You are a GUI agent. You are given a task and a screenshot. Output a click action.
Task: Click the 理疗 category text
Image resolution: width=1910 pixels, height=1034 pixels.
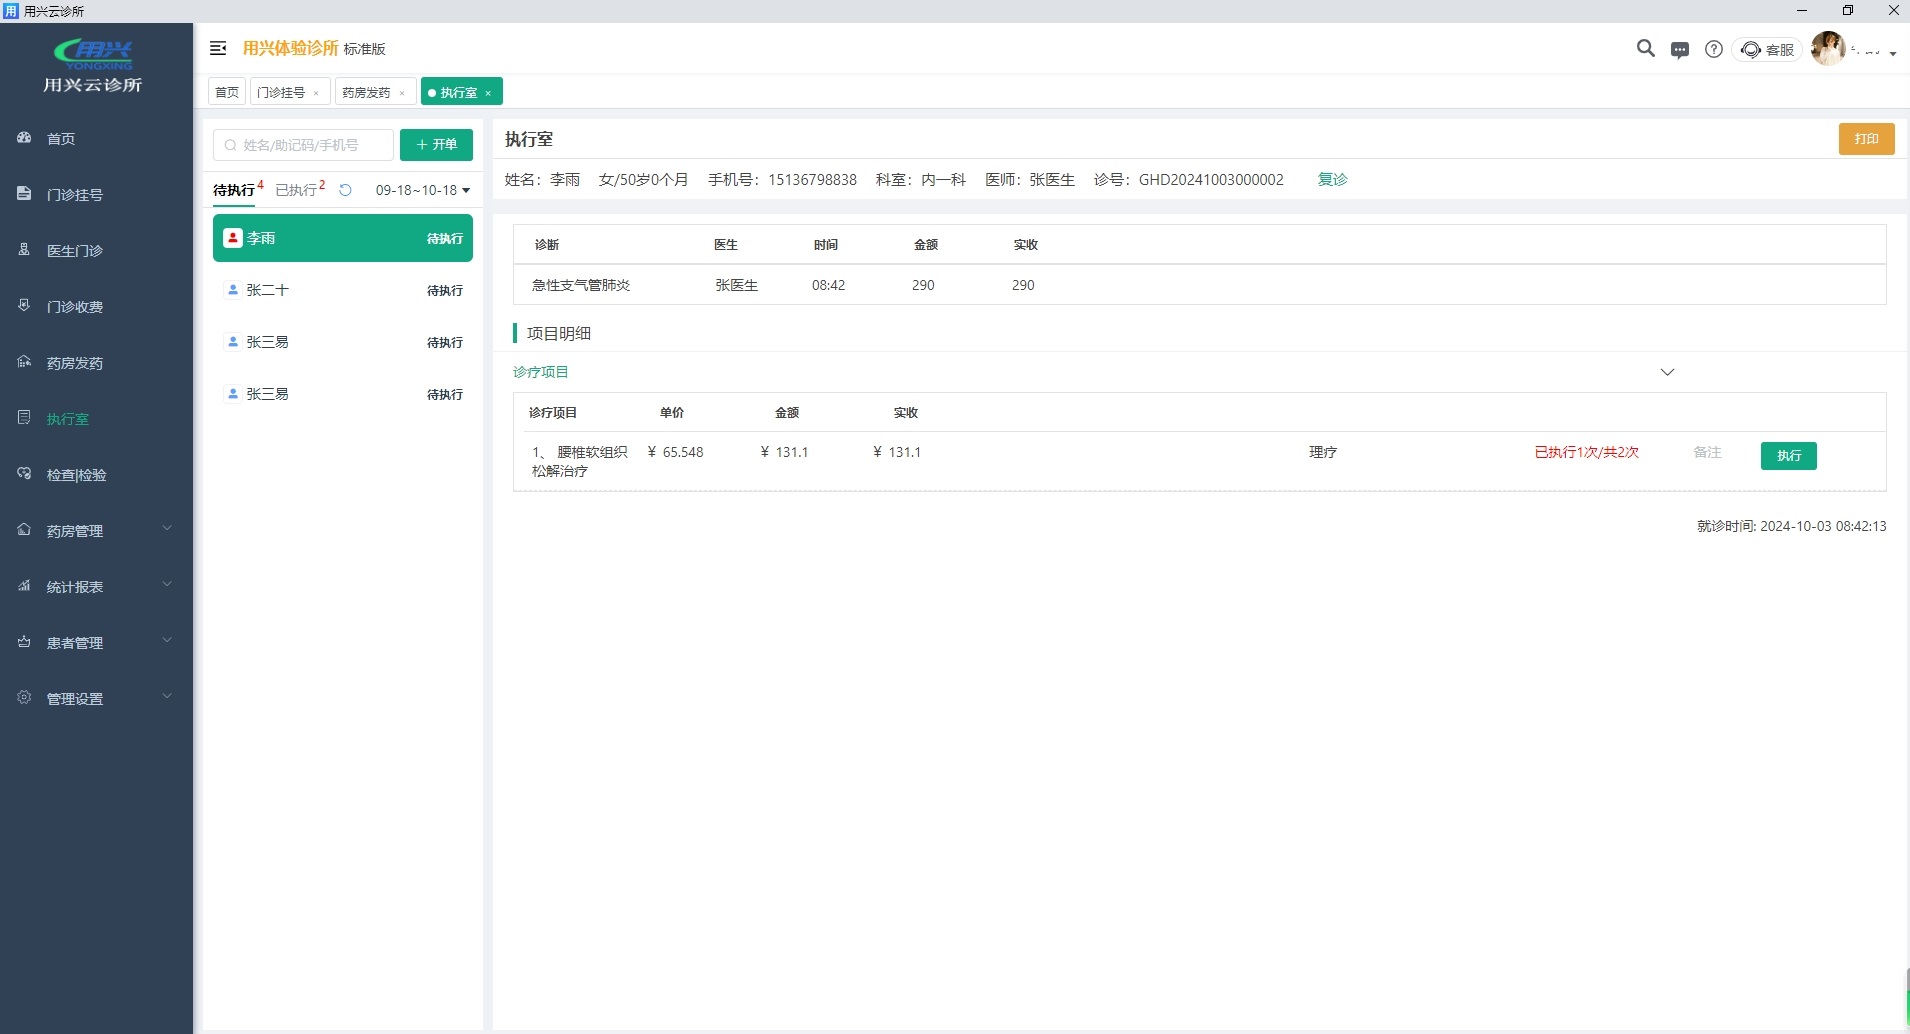click(x=1323, y=452)
